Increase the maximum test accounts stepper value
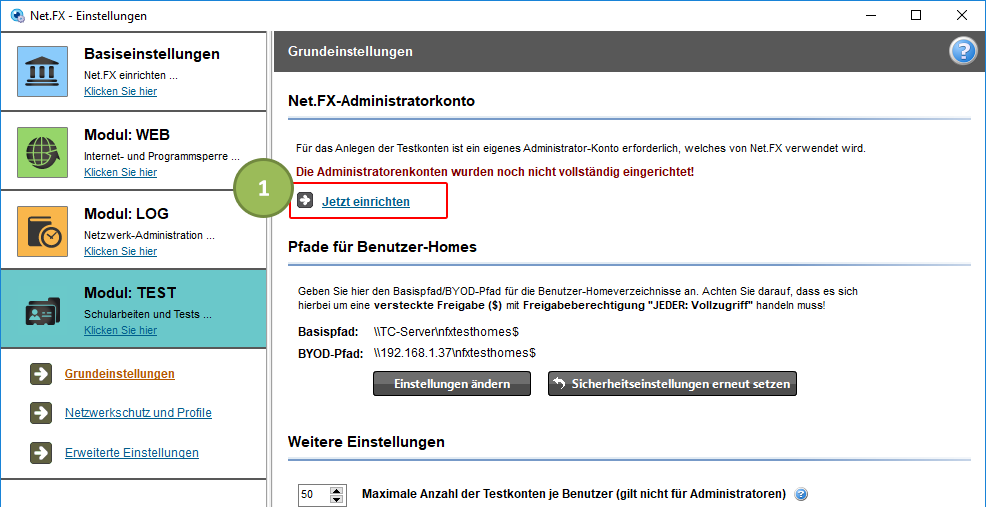Viewport: 986px width, 507px height. click(x=337, y=490)
